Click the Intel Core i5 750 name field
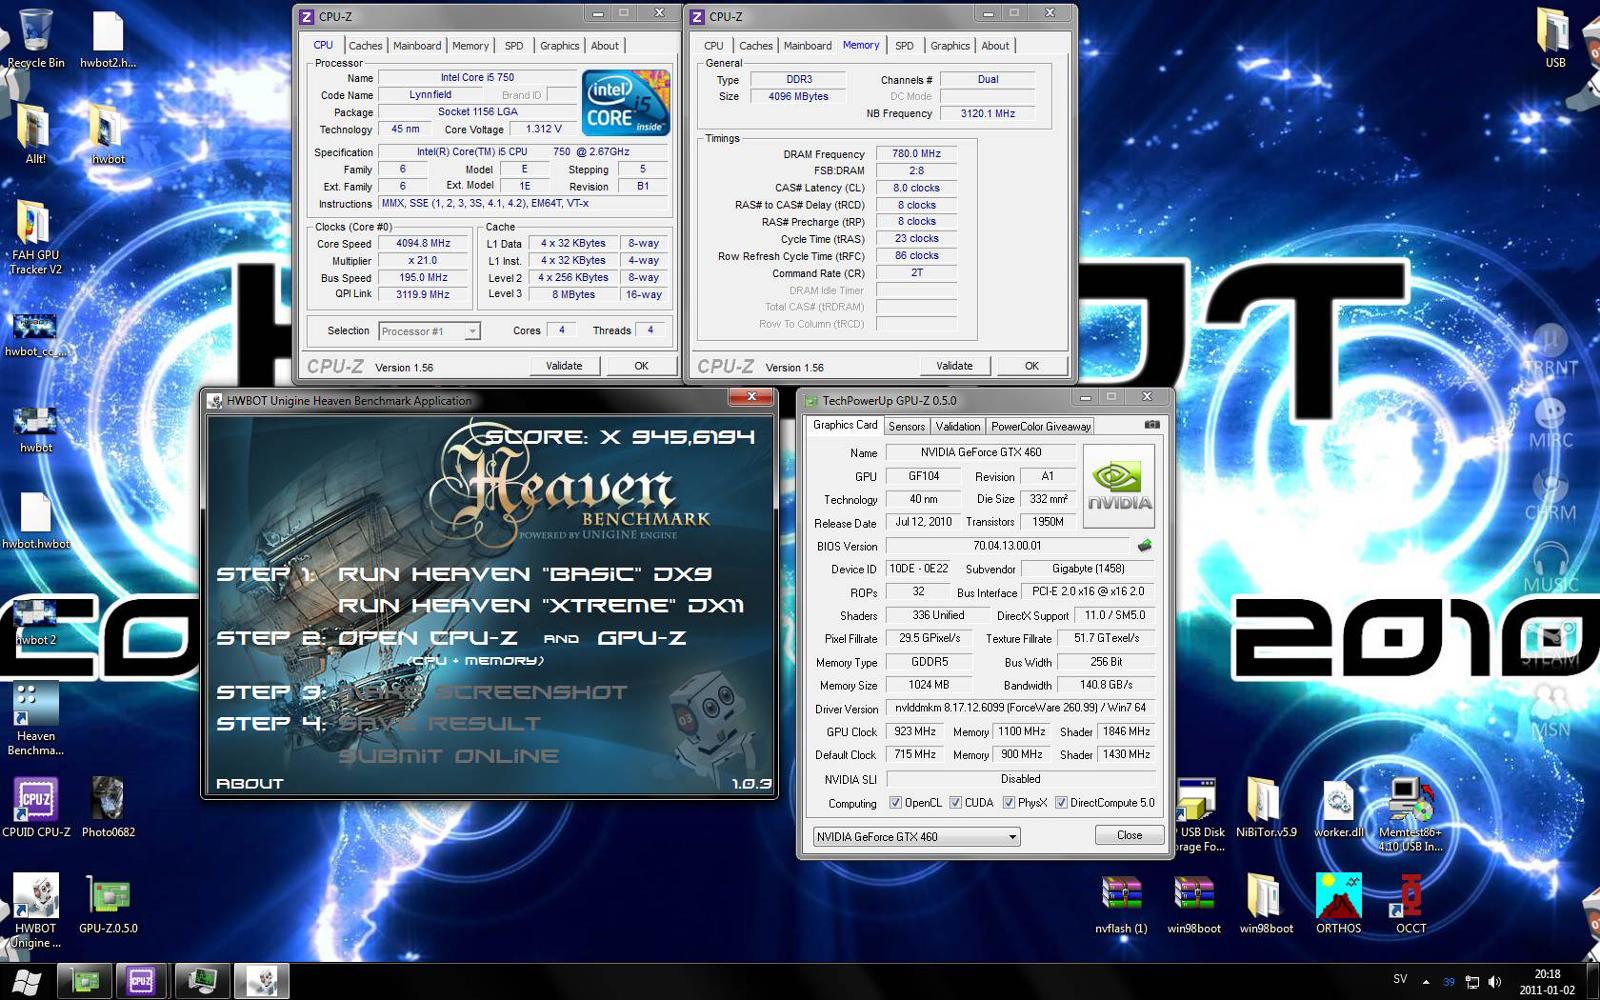The width and height of the screenshot is (1600, 1000). (x=477, y=77)
